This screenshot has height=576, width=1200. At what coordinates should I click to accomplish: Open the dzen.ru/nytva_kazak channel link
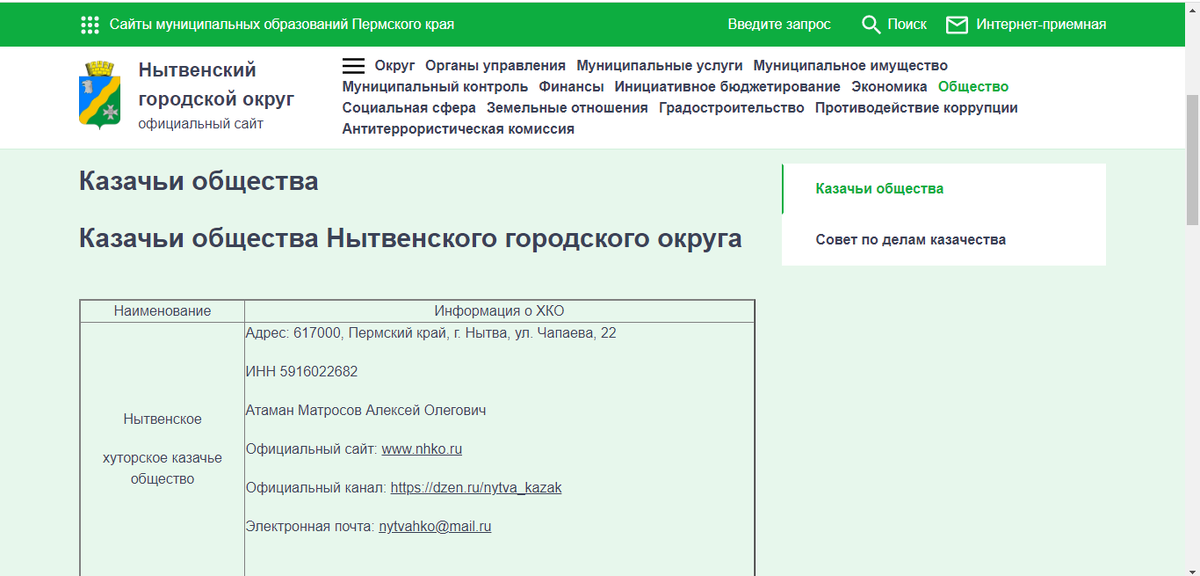(x=476, y=488)
